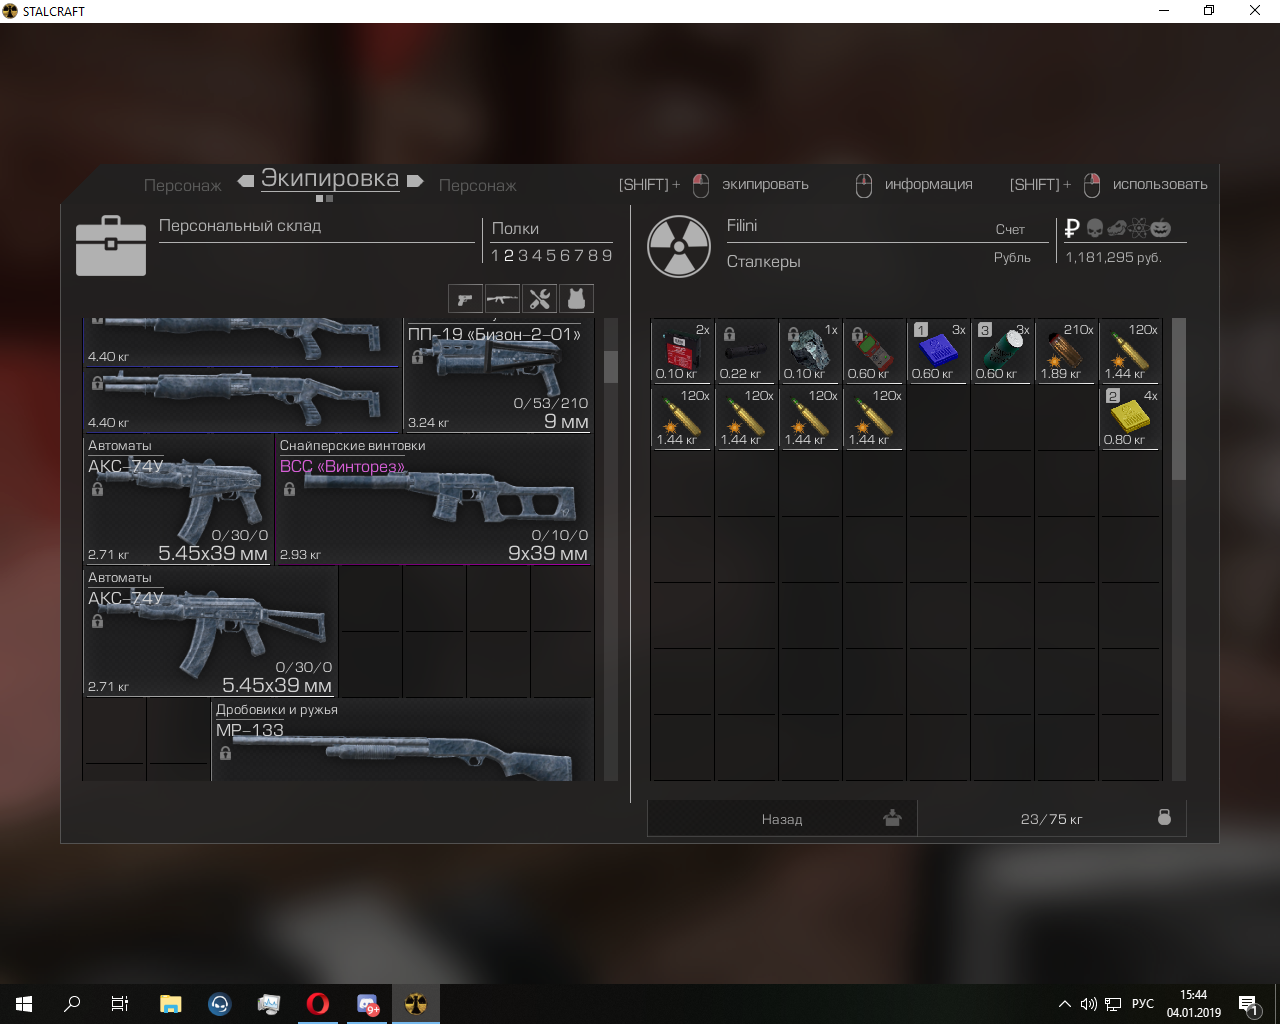Screen dimensions: 1280x1024
Task: Open Opera browser from the taskbar
Action: coord(318,1004)
